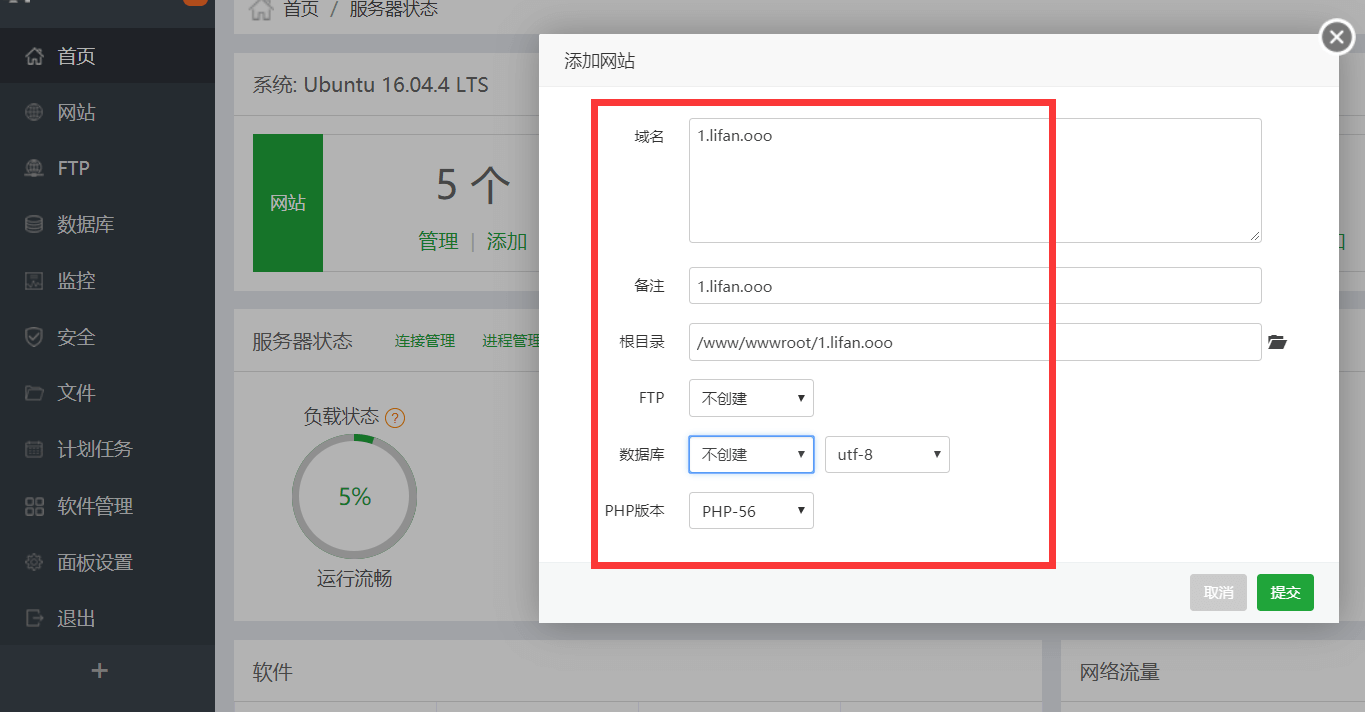Viewport: 1365px width, 712px height.
Task: Click the FTP icon in the sidebar
Action: point(34,168)
